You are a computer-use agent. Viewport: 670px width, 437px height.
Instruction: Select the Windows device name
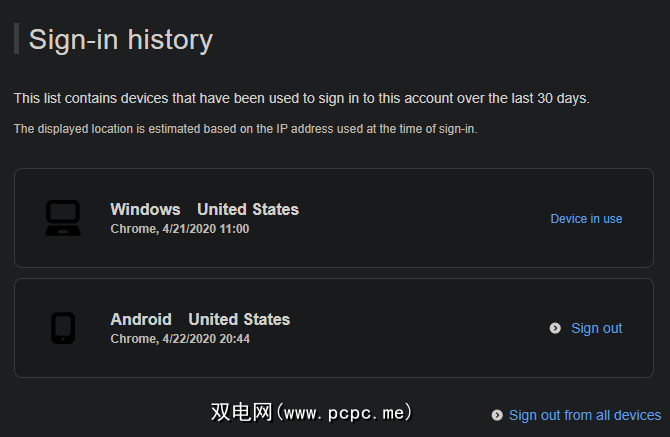145,209
